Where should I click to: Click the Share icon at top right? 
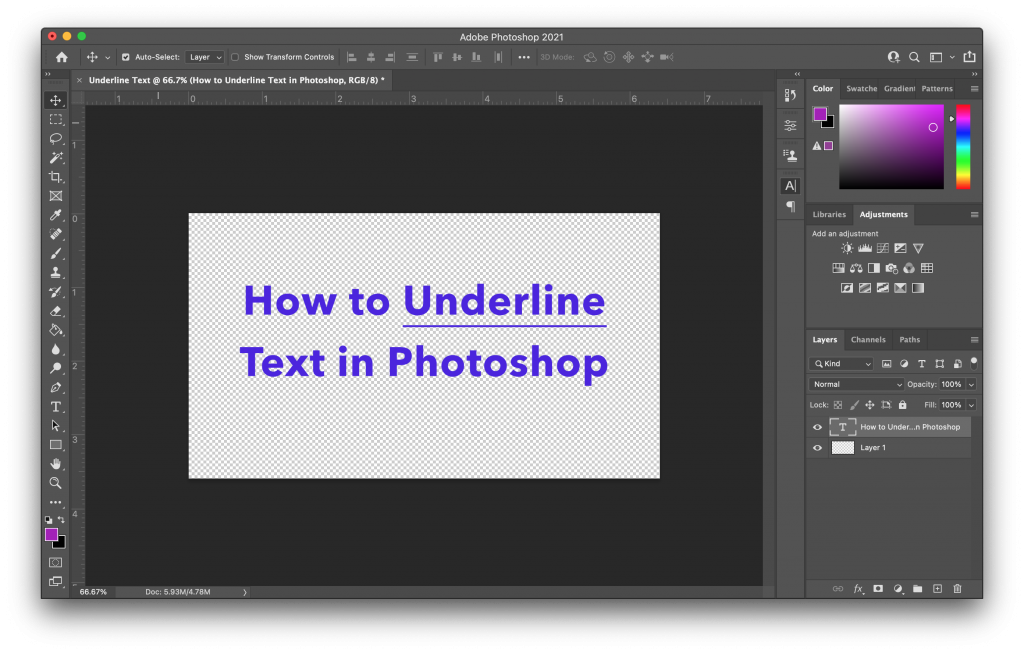(969, 57)
